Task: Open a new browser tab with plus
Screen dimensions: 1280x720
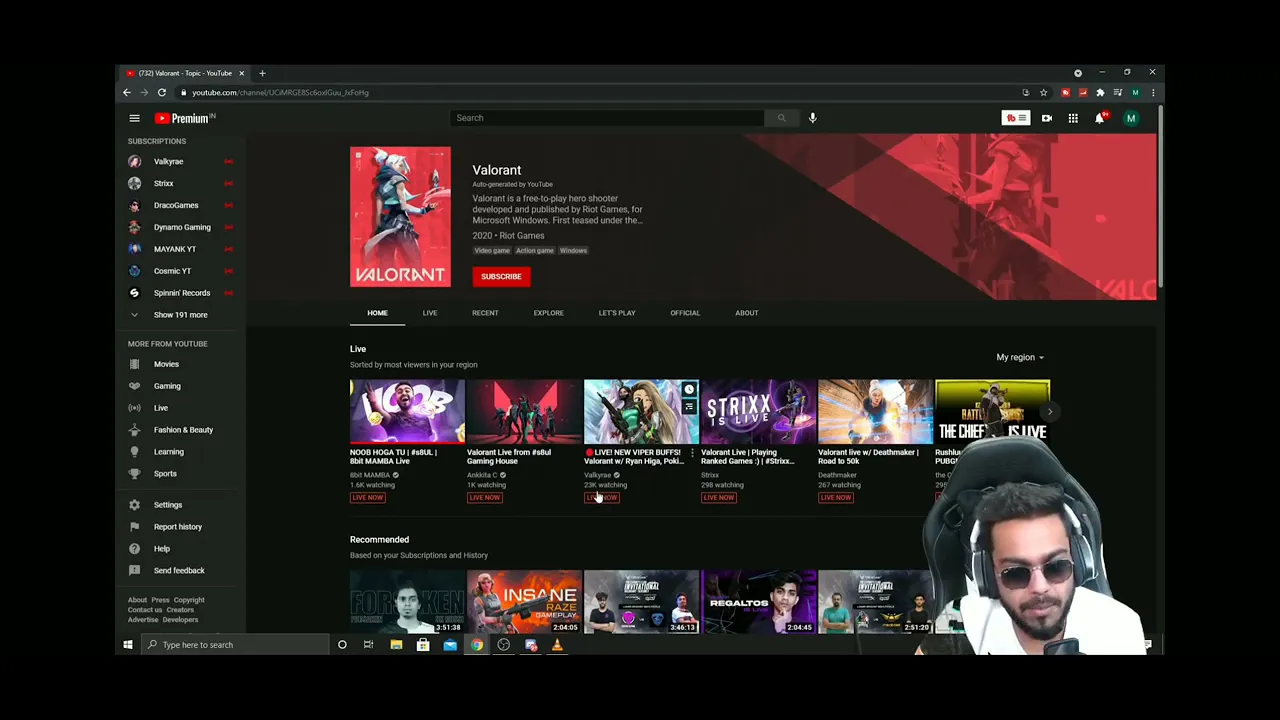Action: [262, 73]
